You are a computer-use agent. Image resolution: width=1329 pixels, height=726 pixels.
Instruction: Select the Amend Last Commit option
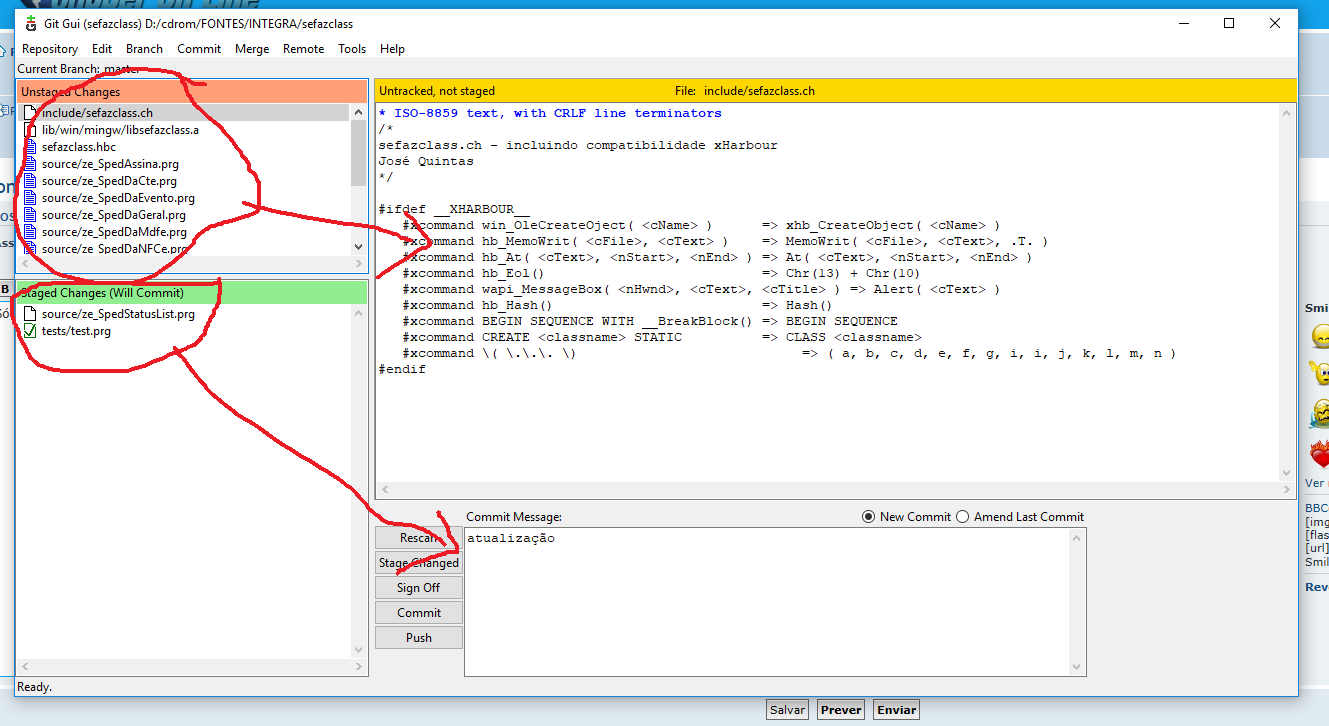tap(963, 517)
